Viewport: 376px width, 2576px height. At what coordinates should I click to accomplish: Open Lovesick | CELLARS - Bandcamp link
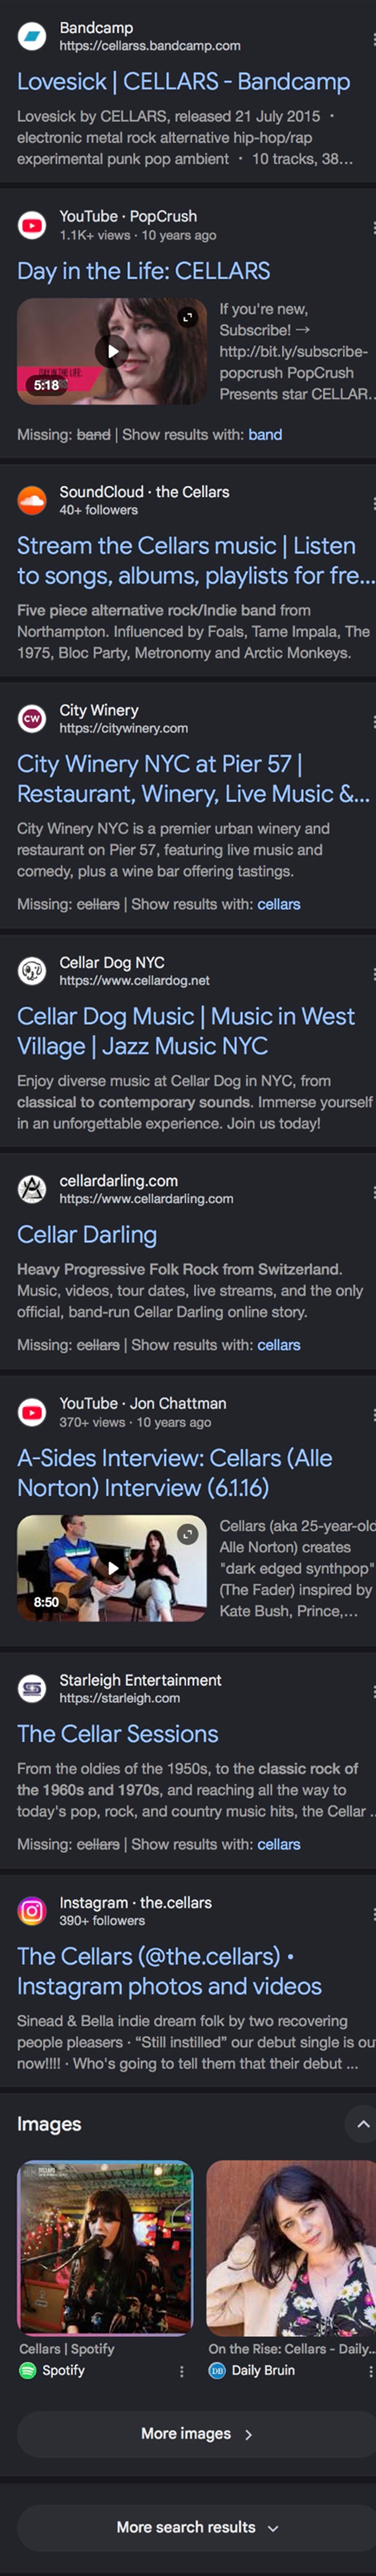pyautogui.click(x=184, y=81)
